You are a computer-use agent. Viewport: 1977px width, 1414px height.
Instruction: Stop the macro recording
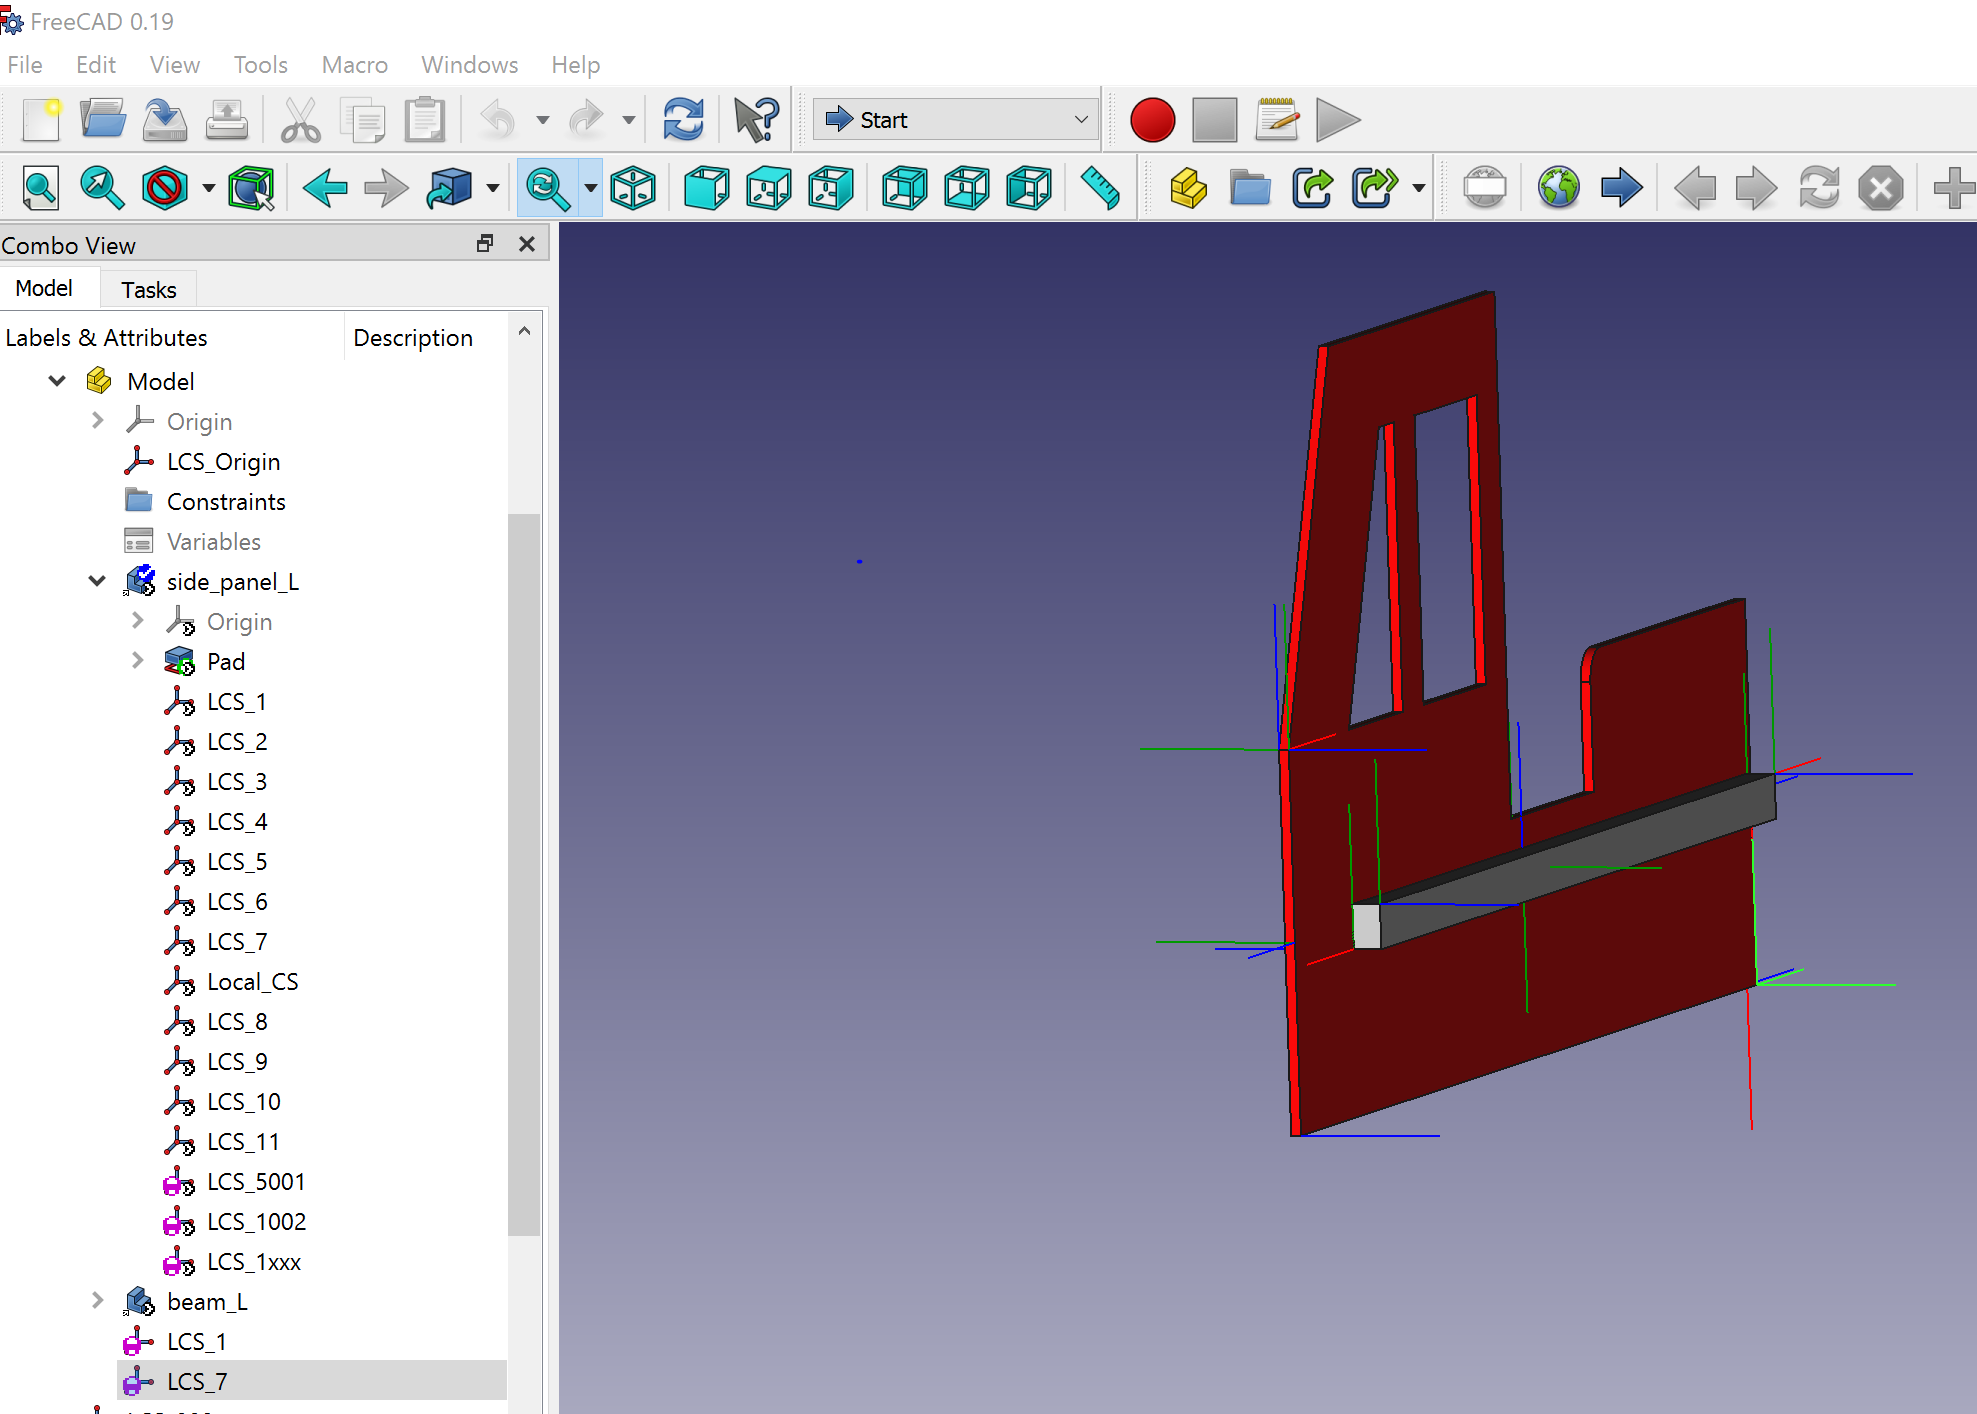pos(1213,119)
